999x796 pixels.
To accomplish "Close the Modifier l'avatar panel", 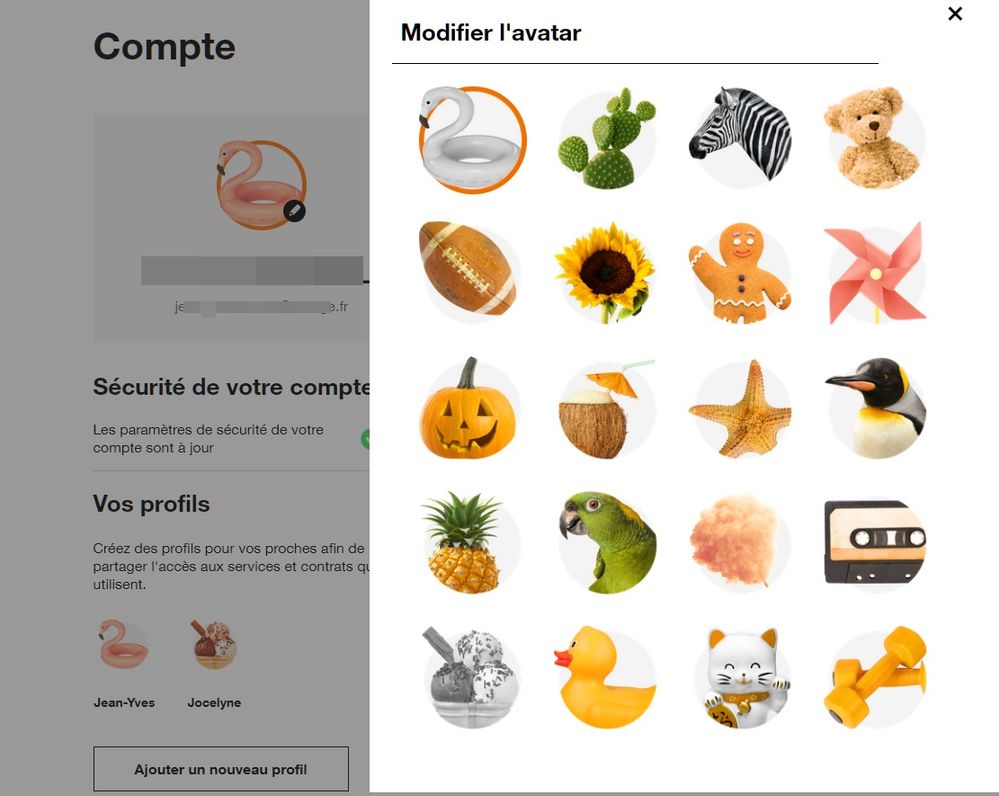I will point(954,13).
